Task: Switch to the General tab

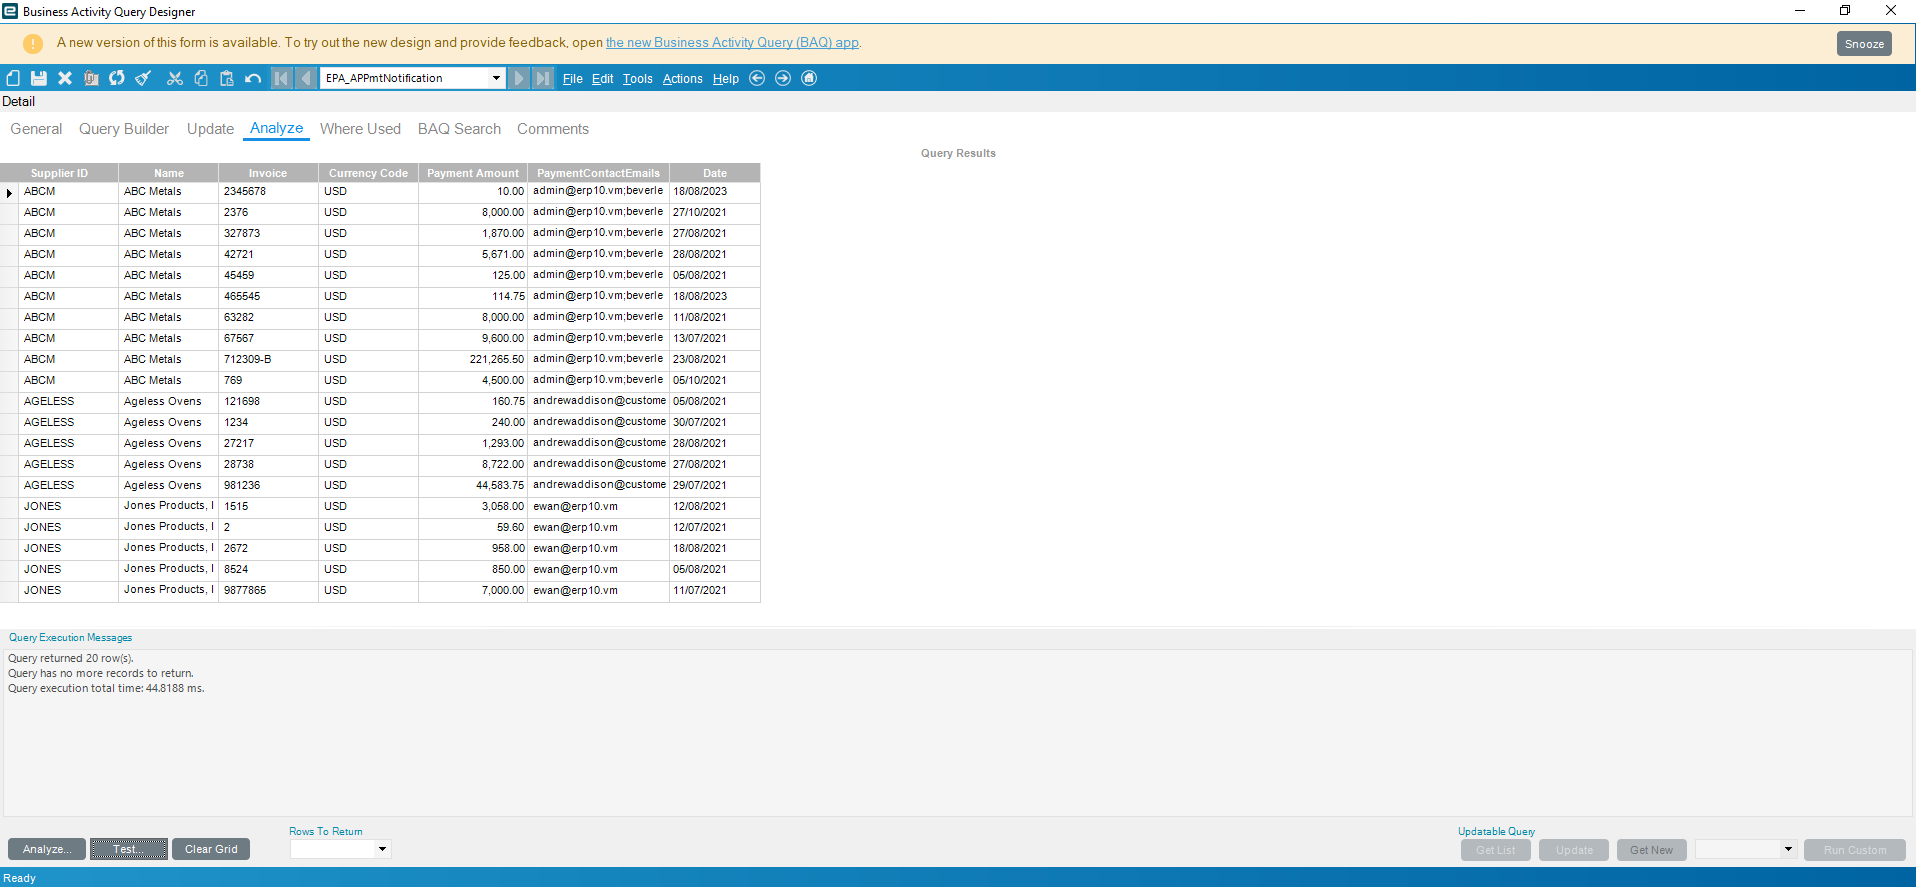Action: pyautogui.click(x=36, y=129)
